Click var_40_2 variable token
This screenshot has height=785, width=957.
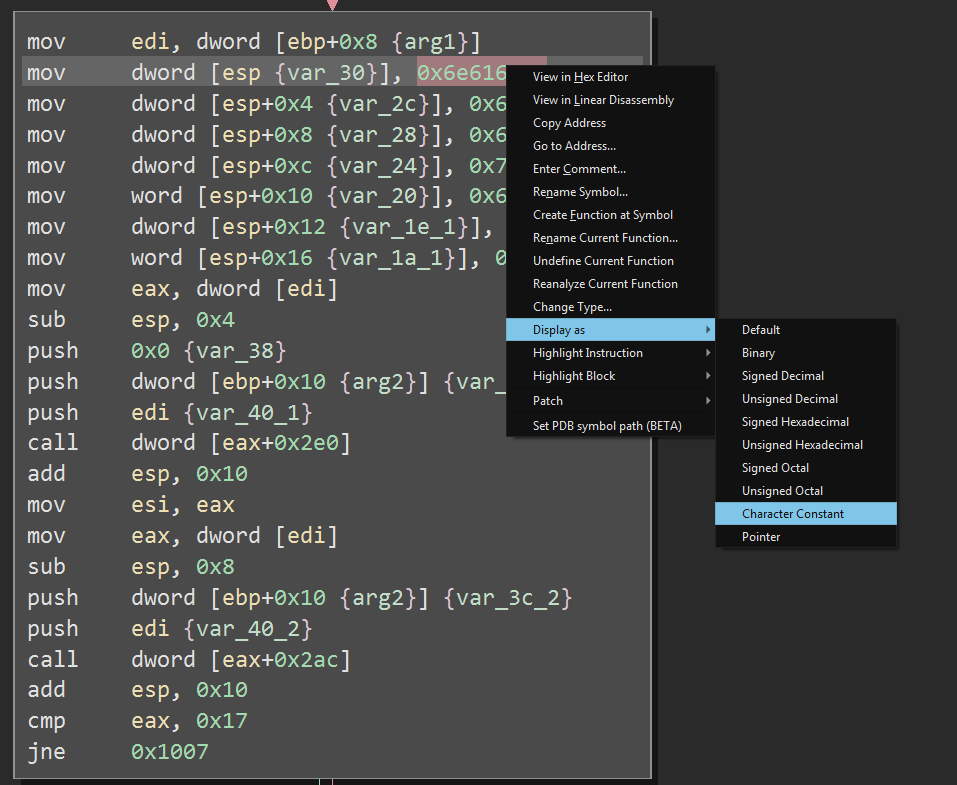click(x=248, y=629)
